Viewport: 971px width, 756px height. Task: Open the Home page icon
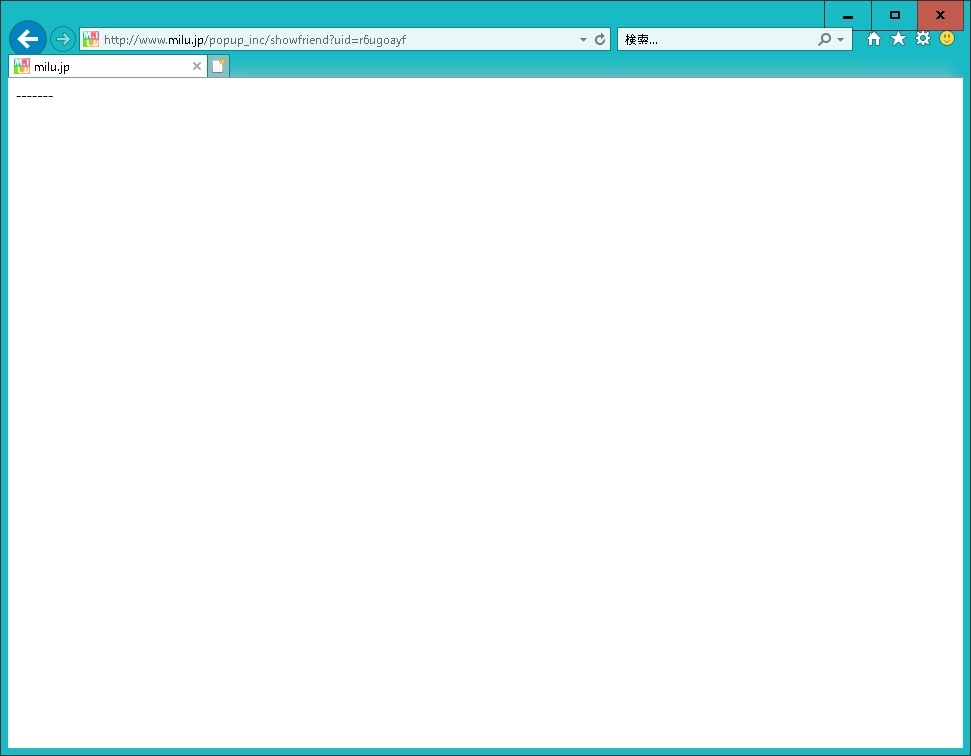[x=874, y=39]
